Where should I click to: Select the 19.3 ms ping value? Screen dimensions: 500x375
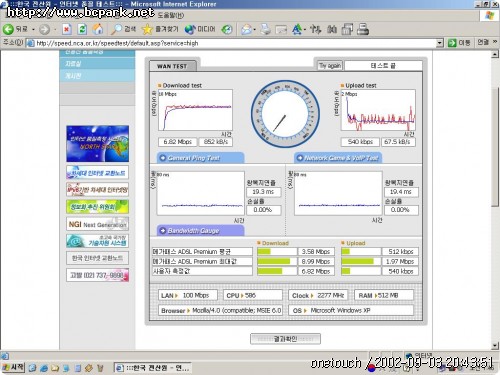263,192
